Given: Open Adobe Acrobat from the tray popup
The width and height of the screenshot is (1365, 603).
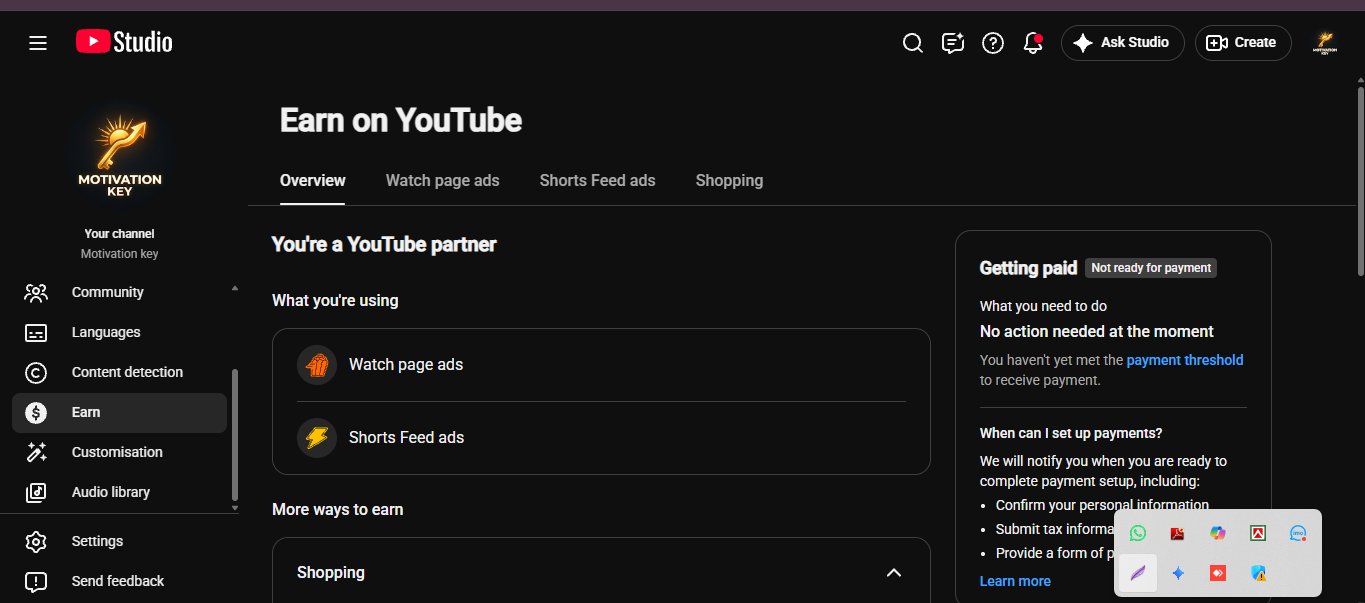Looking at the screenshot, I should (x=1177, y=534).
